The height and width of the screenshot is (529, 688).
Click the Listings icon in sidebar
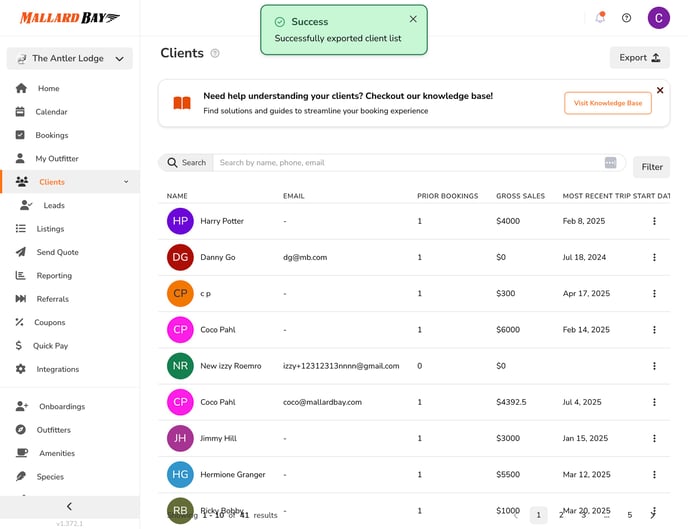pos(21,229)
